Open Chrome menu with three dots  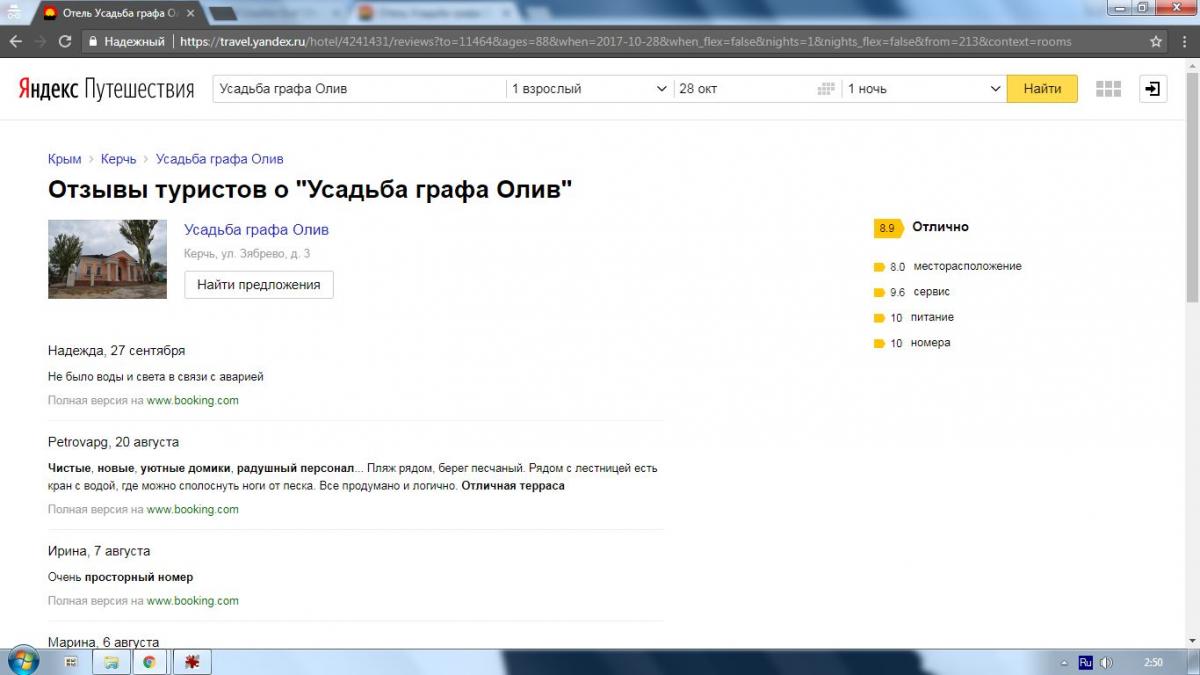tap(1184, 42)
